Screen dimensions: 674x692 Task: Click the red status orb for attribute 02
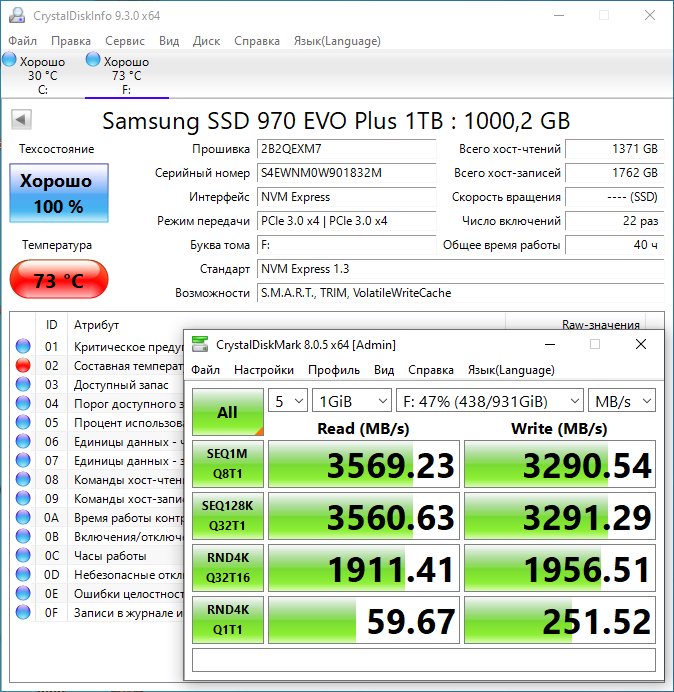point(23,365)
